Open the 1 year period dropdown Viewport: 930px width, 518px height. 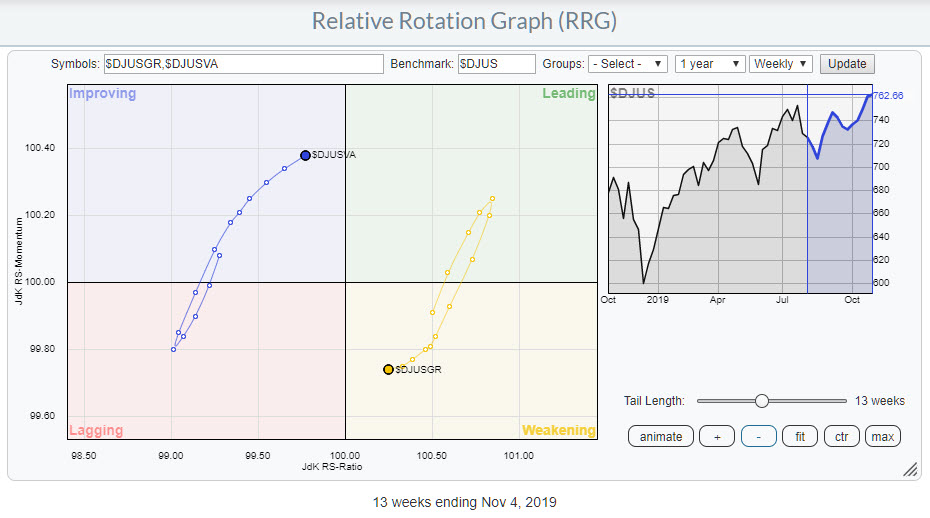tap(710, 64)
